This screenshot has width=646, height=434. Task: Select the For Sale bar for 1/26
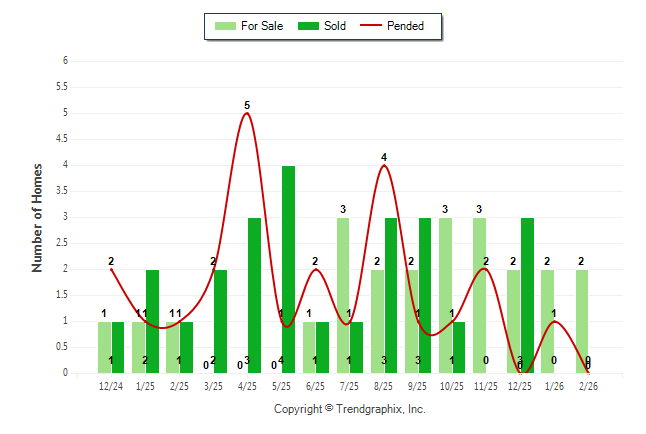(x=548, y=321)
